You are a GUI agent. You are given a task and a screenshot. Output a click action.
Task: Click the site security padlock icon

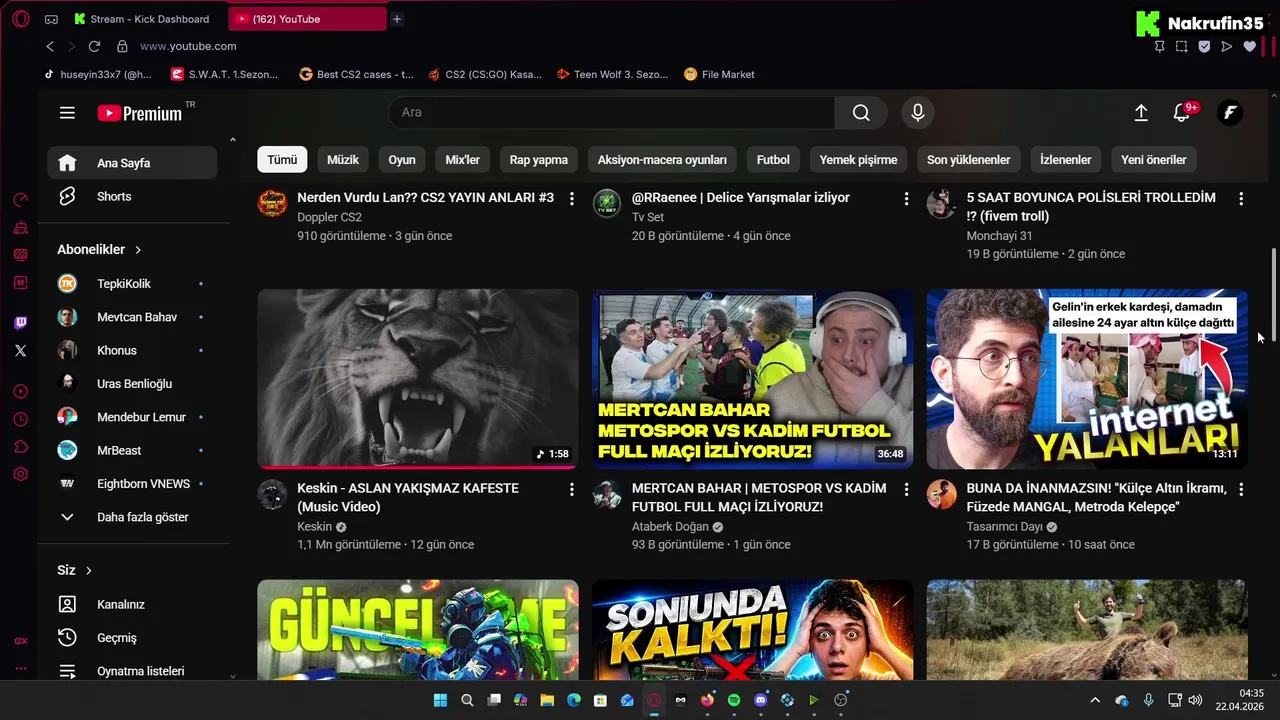(122, 46)
